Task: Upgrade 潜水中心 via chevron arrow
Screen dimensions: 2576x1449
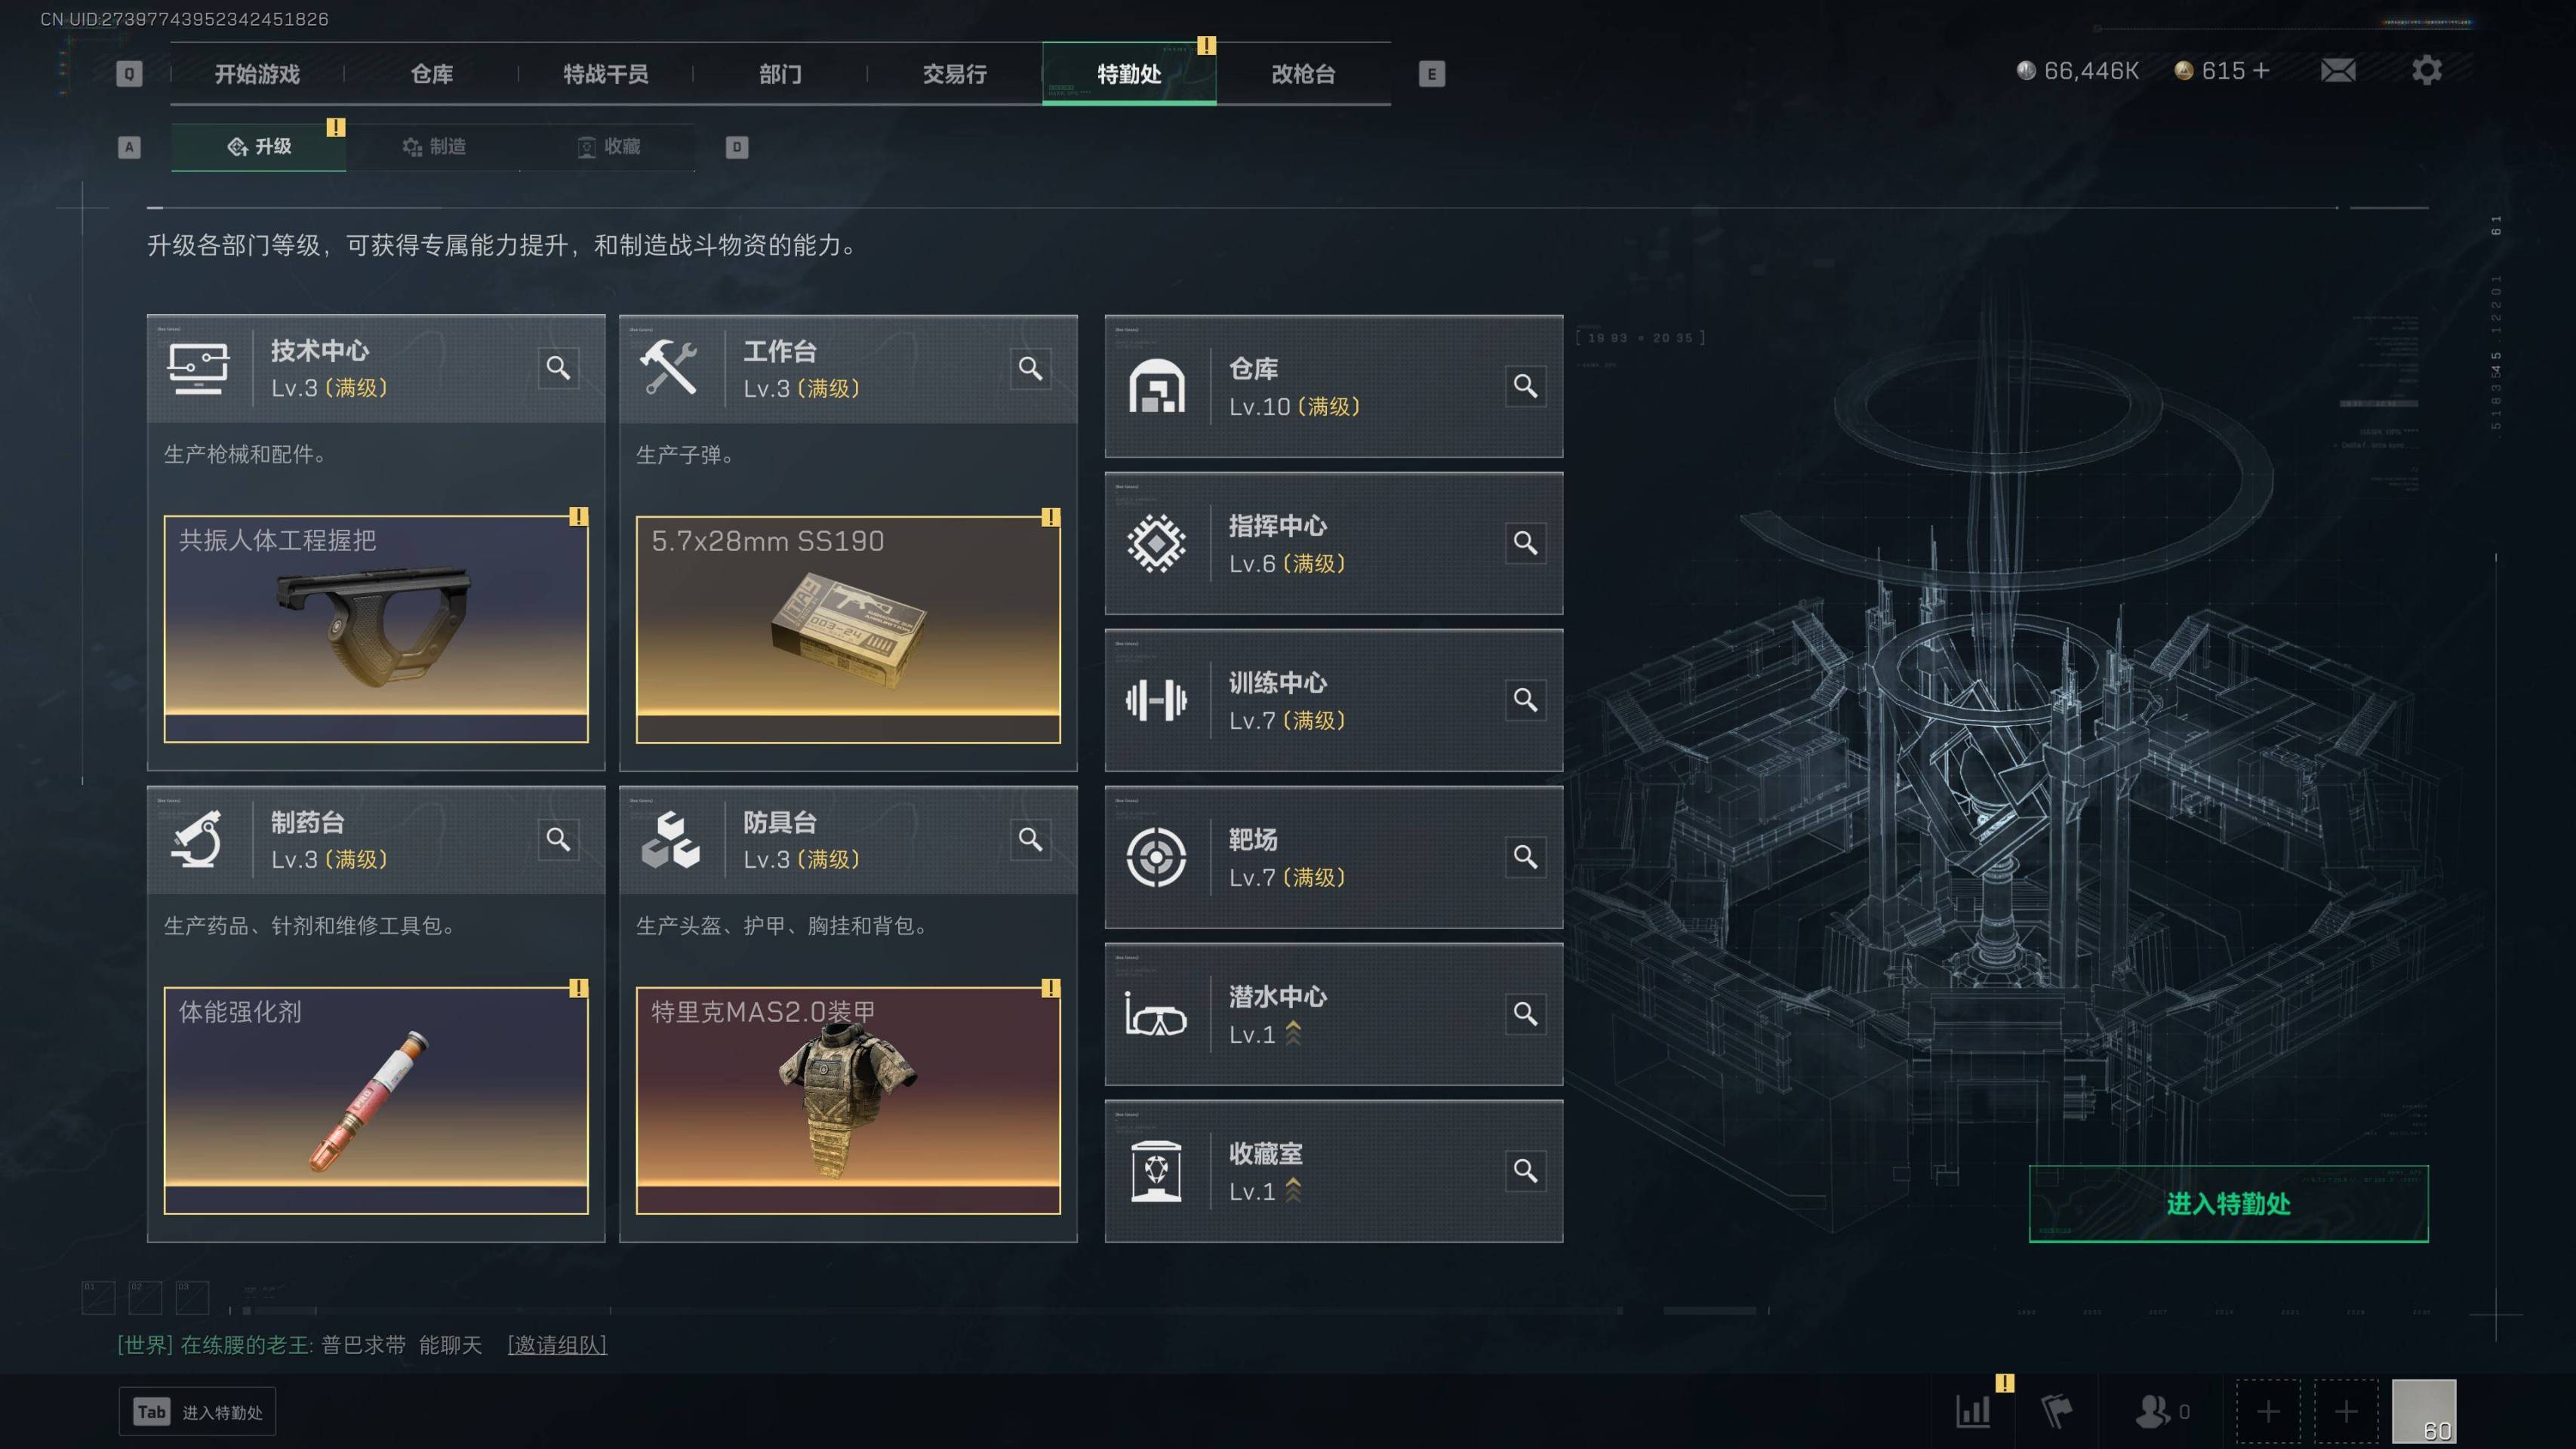Action: 1293,1033
